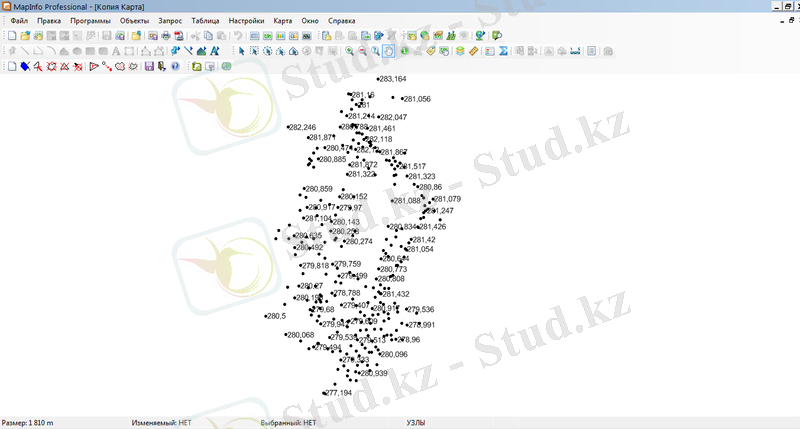Viewport: 800px width, 429px height.
Task: Open a New Grapher window icon
Action: tap(281, 36)
